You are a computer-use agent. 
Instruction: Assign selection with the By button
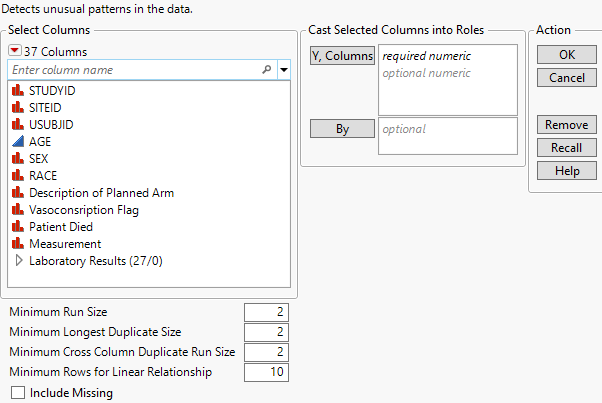(341, 129)
